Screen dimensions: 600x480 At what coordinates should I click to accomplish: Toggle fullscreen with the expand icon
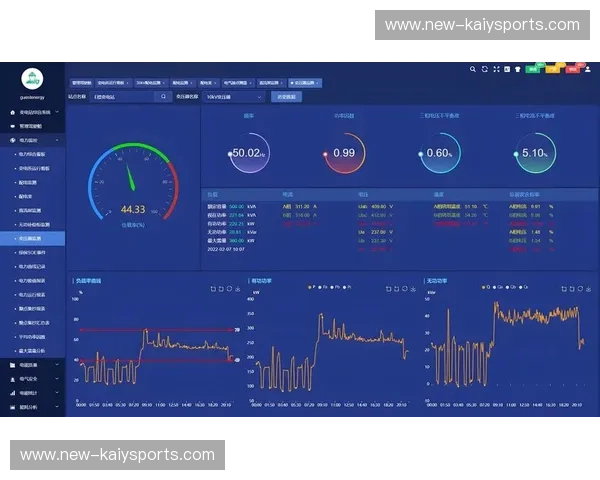[496, 69]
